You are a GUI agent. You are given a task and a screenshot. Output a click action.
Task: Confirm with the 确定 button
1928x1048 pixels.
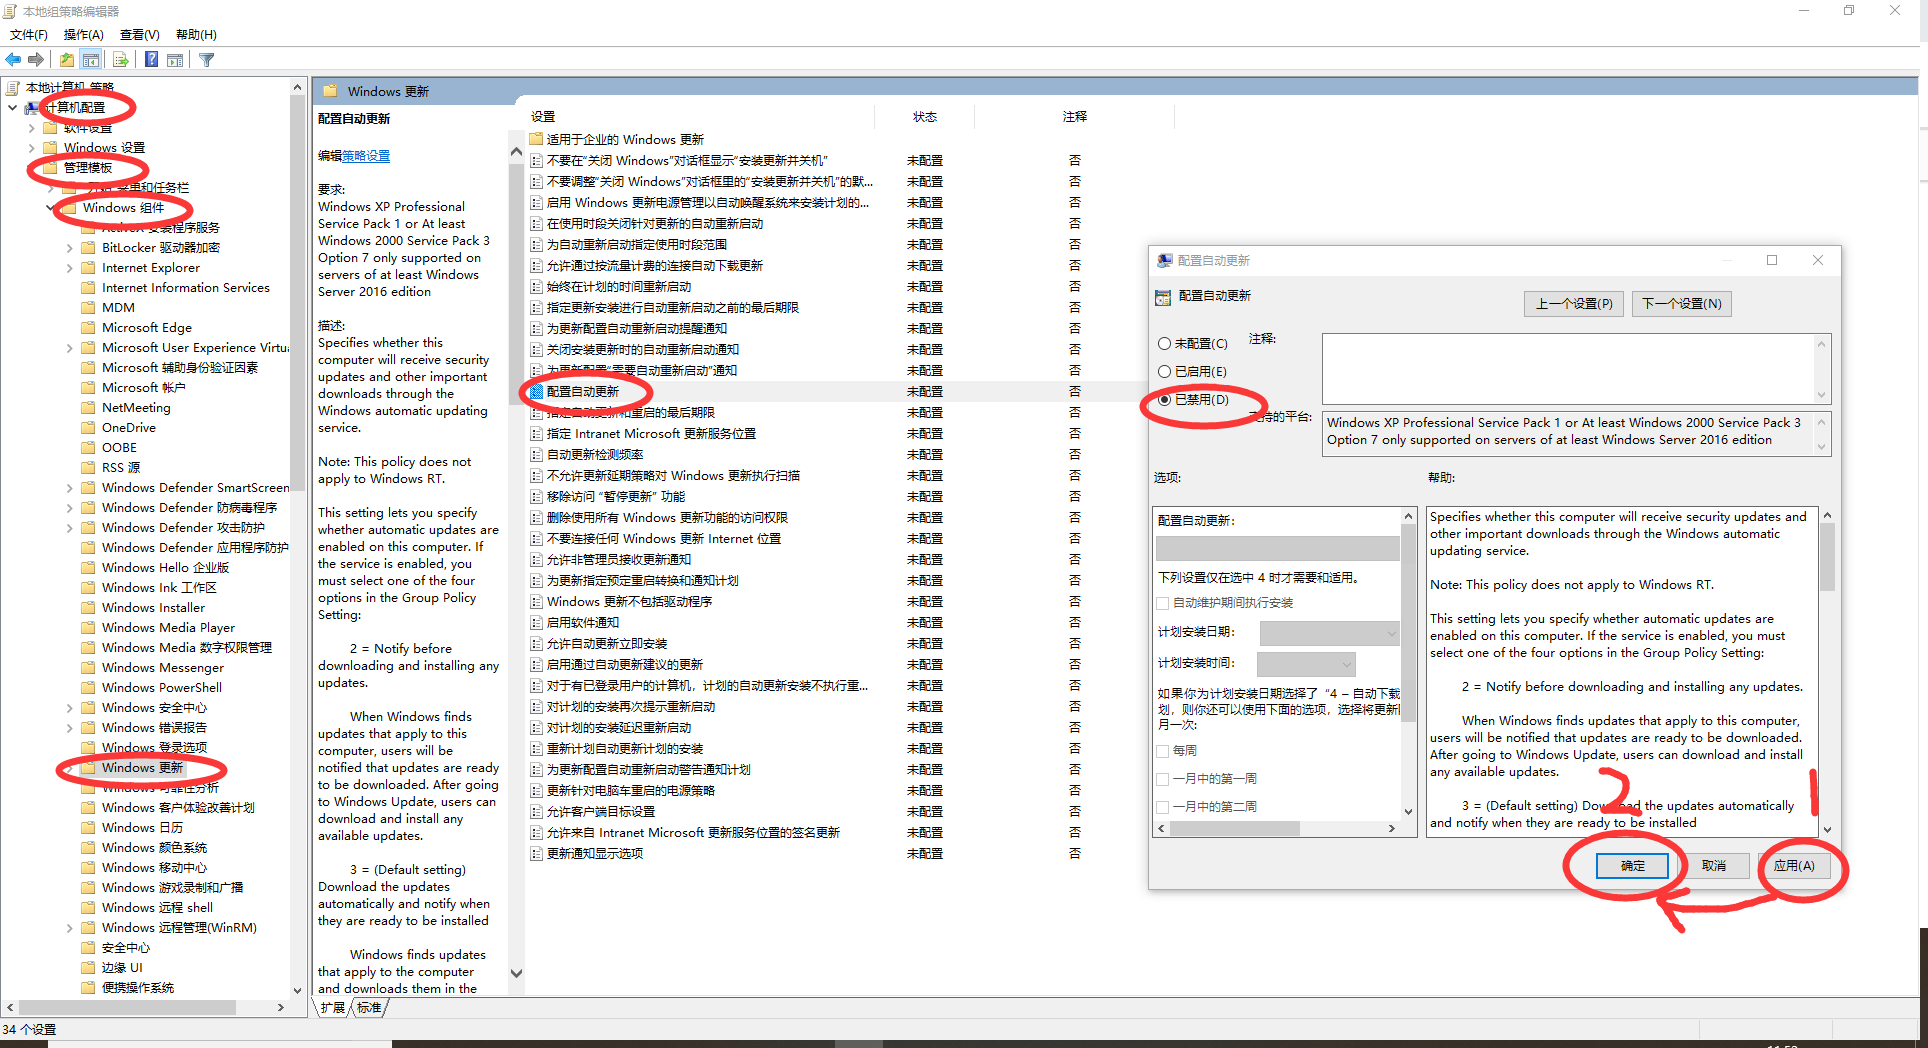(1632, 865)
